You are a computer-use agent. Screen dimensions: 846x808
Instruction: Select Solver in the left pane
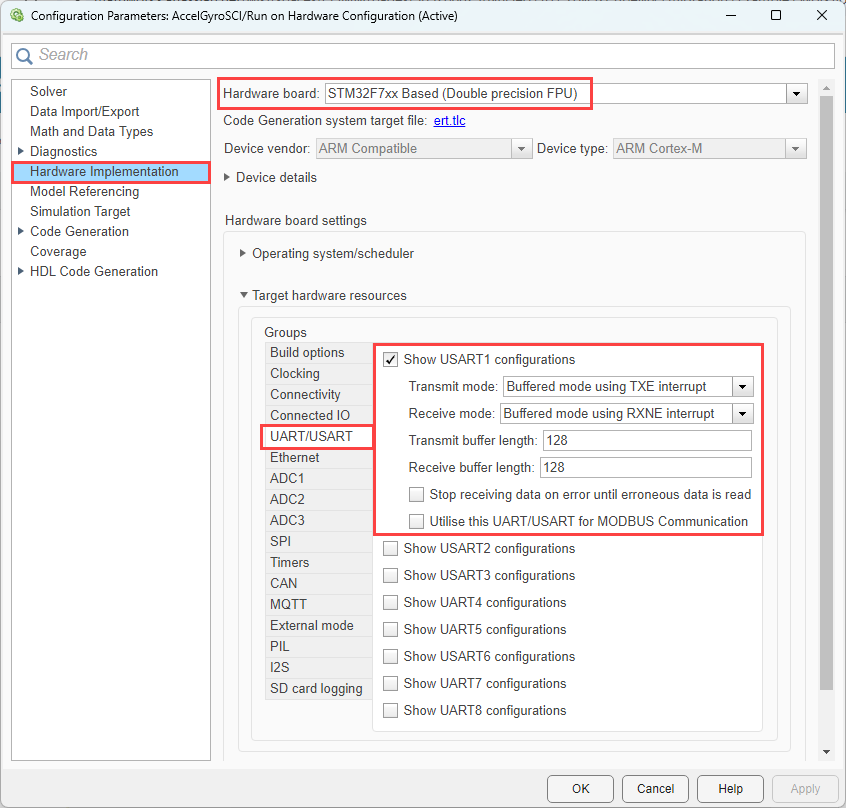(48, 91)
